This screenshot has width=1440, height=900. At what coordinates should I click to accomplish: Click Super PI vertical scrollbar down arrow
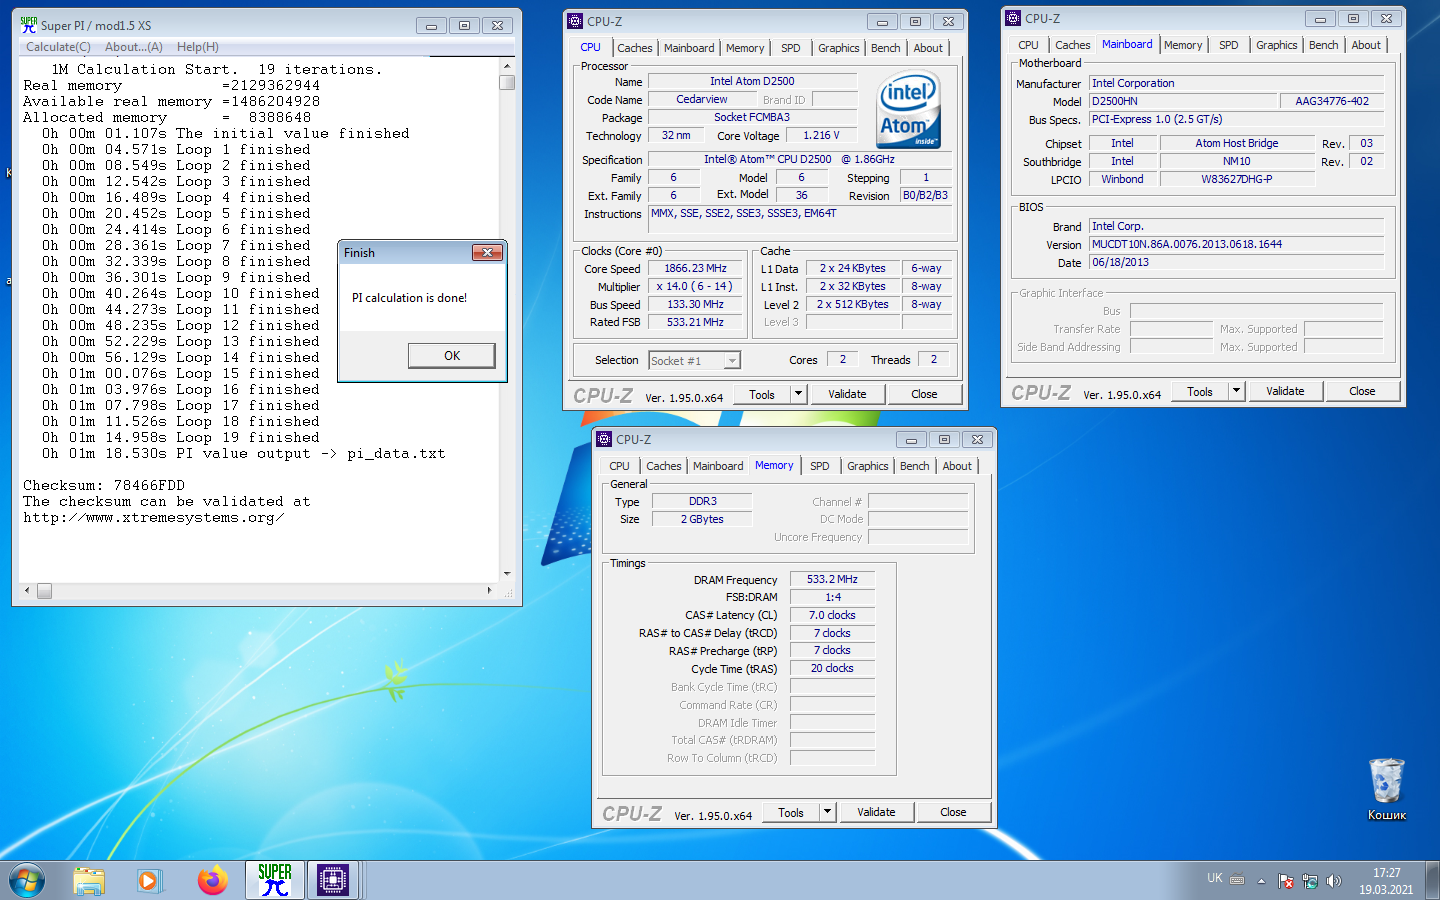pyautogui.click(x=507, y=574)
